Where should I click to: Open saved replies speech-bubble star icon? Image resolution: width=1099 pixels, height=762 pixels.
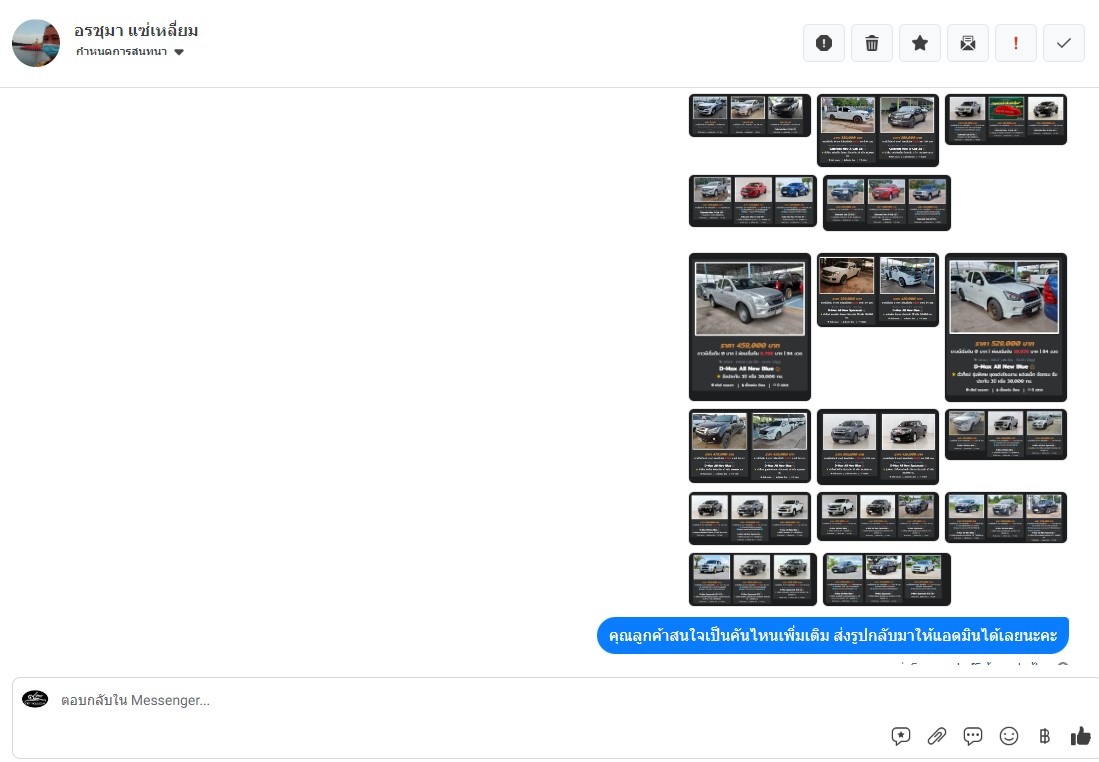[901, 735]
